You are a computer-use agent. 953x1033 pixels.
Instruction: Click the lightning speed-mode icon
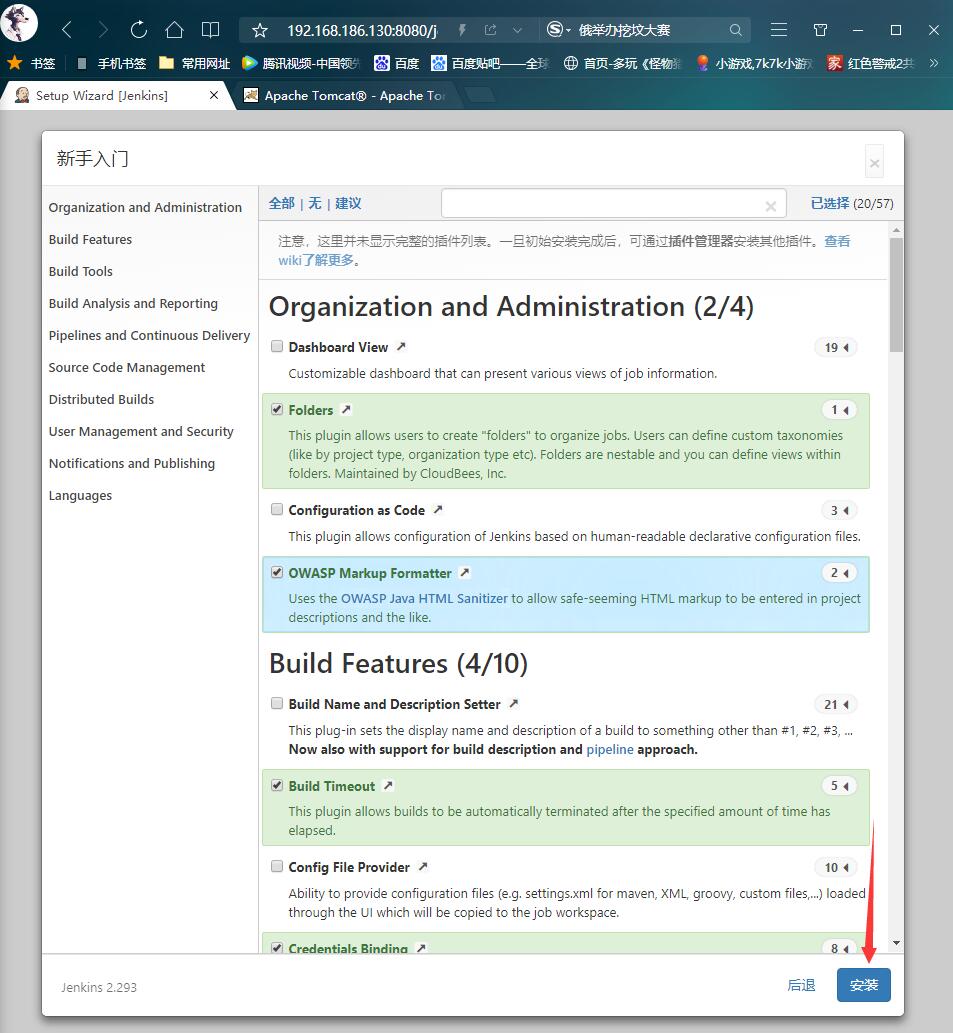coord(462,30)
